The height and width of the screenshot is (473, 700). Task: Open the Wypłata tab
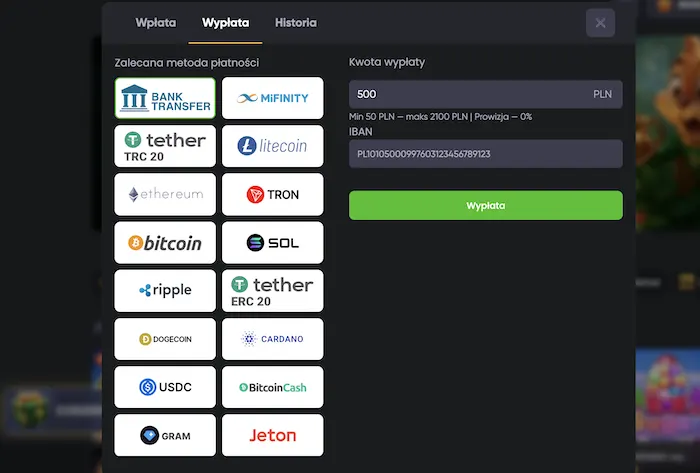(x=225, y=23)
